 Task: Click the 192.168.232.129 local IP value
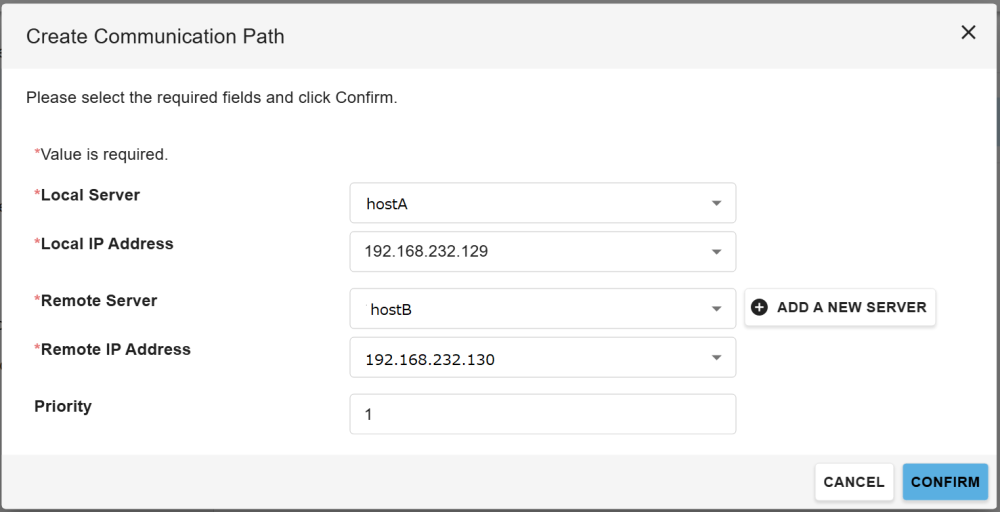[426, 252]
